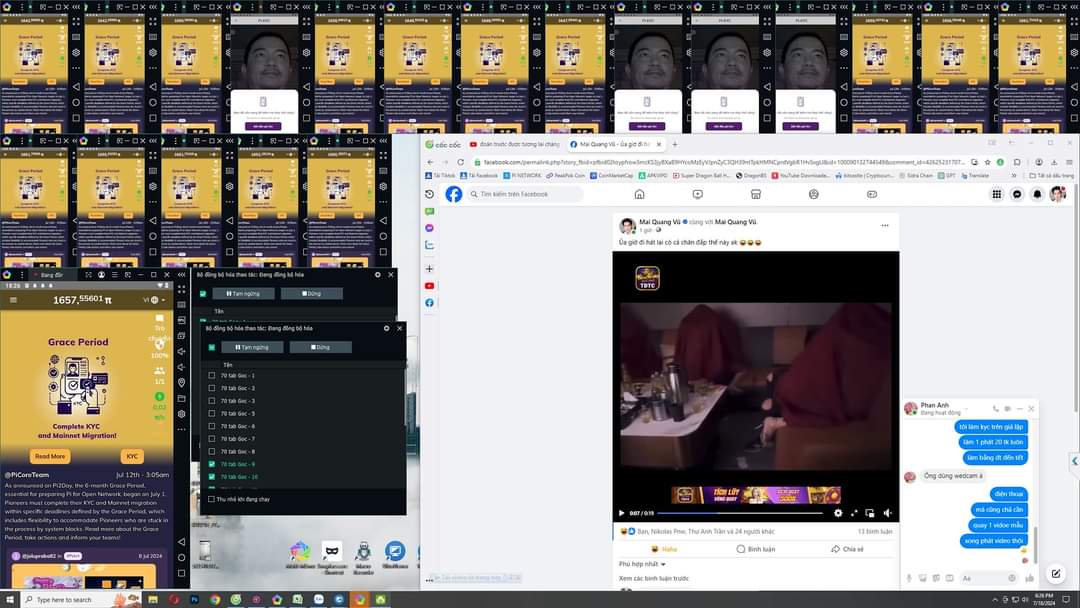This screenshot has width=1080, height=608.
Task: Open Facebook Marketplace icon
Action: pyautogui.click(x=756, y=194)
